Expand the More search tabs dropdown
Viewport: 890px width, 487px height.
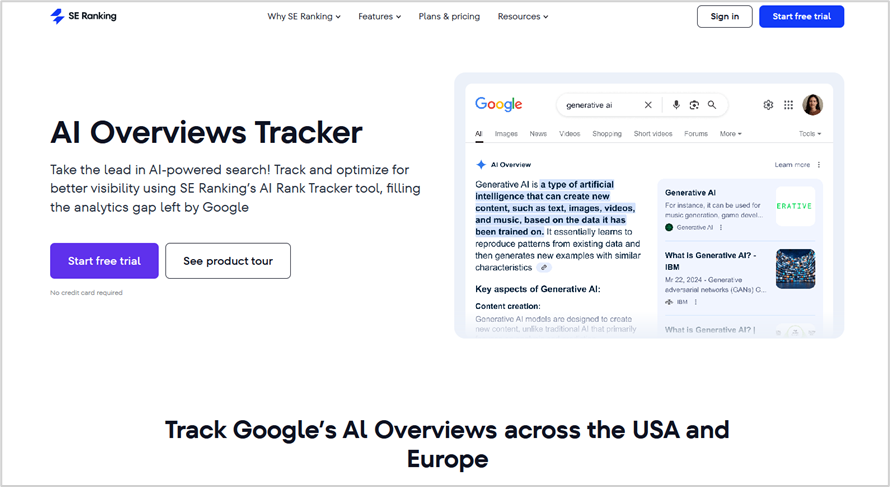(731, 134)
